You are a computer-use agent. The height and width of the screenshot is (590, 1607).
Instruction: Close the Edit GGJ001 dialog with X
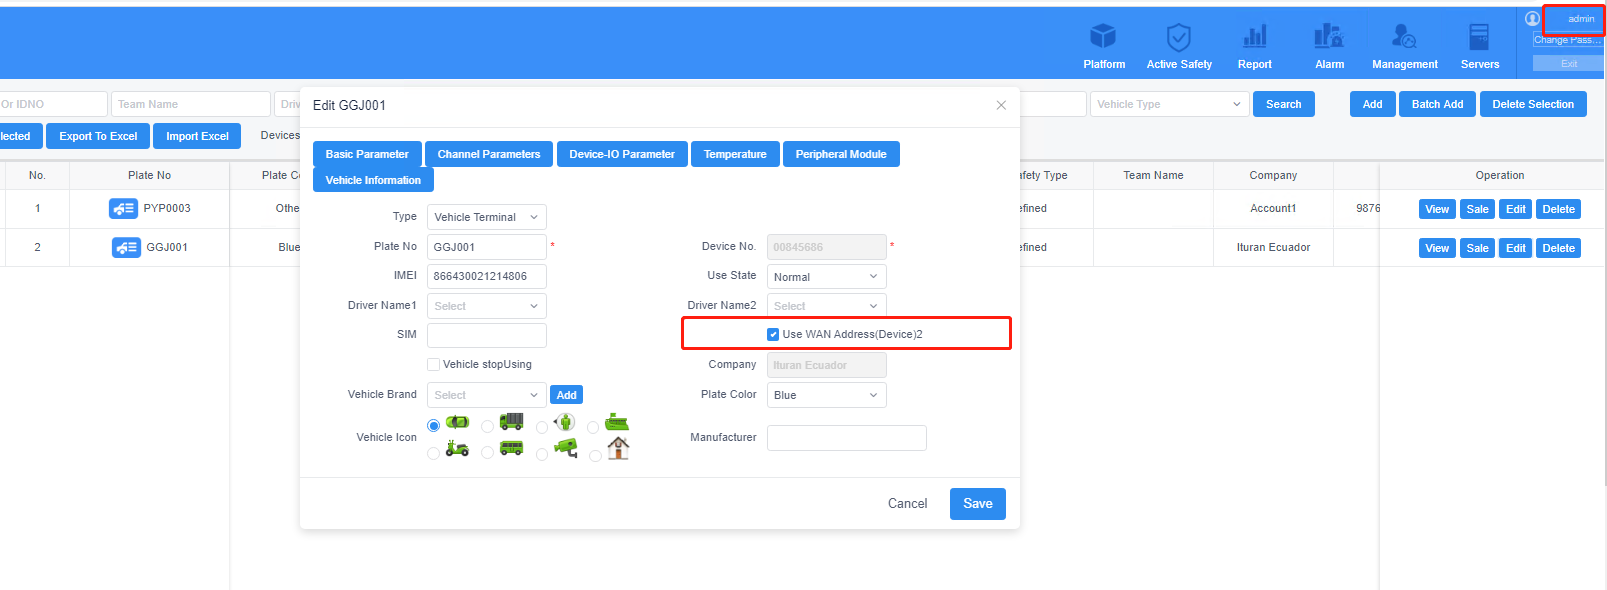[1001, 105]
